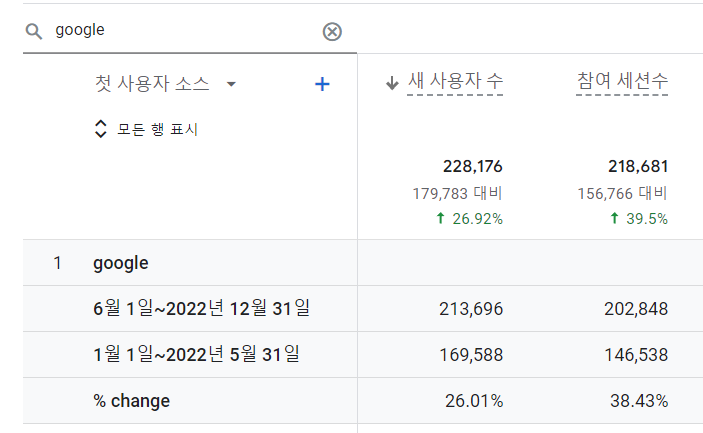Click new users cell 169,588
This screenshot has width=703, height=433.
[471, 355]
